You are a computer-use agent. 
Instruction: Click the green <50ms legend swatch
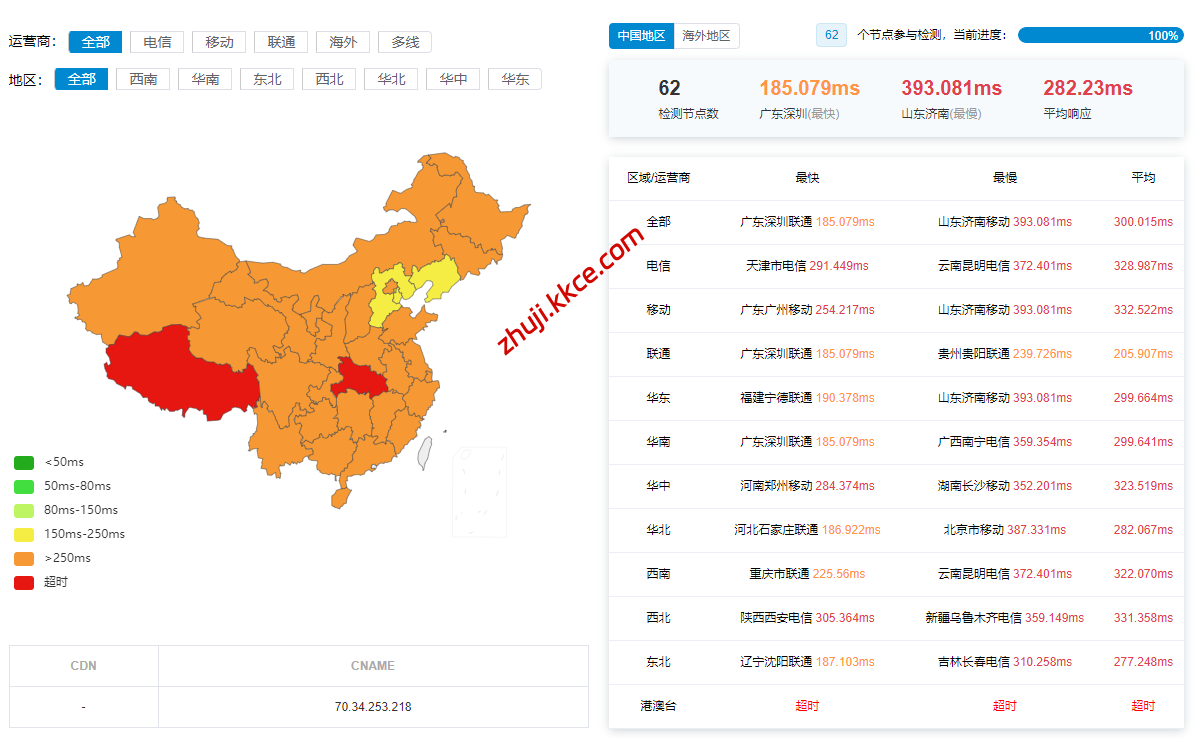[x=24, y=462]
